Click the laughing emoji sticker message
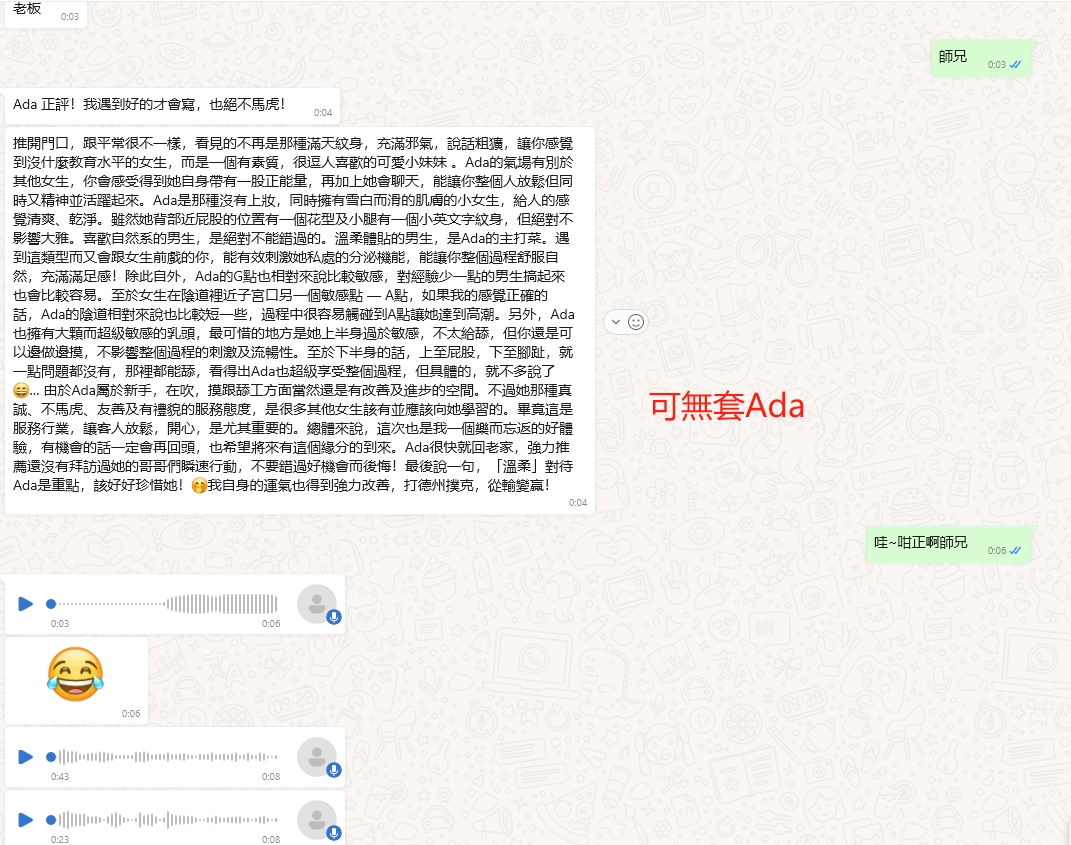 (x=76, y=677)
